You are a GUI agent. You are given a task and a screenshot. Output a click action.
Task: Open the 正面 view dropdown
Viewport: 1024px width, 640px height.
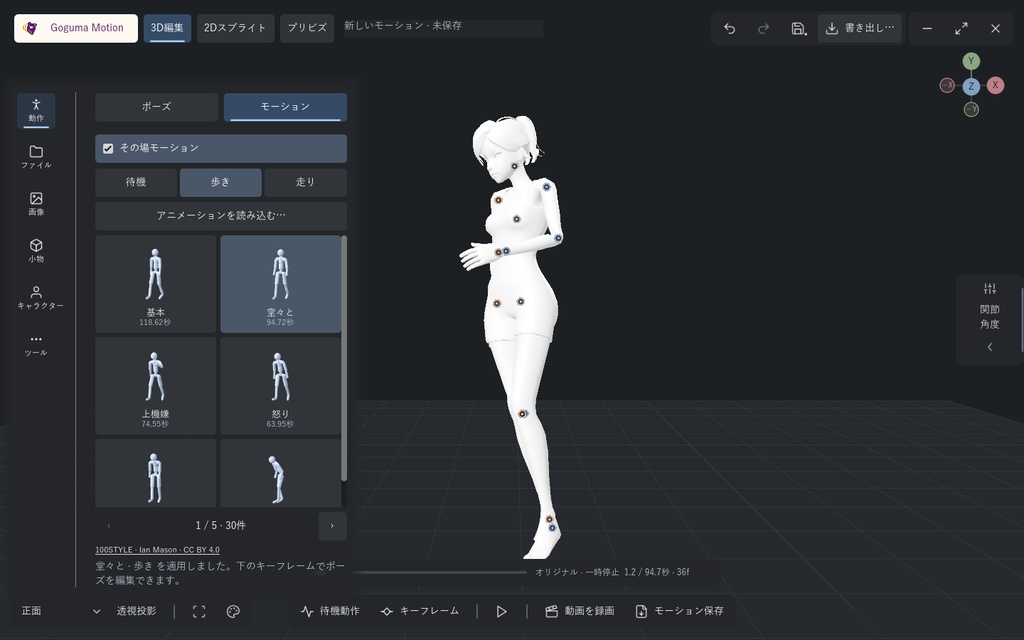click(x=60, y=611)
